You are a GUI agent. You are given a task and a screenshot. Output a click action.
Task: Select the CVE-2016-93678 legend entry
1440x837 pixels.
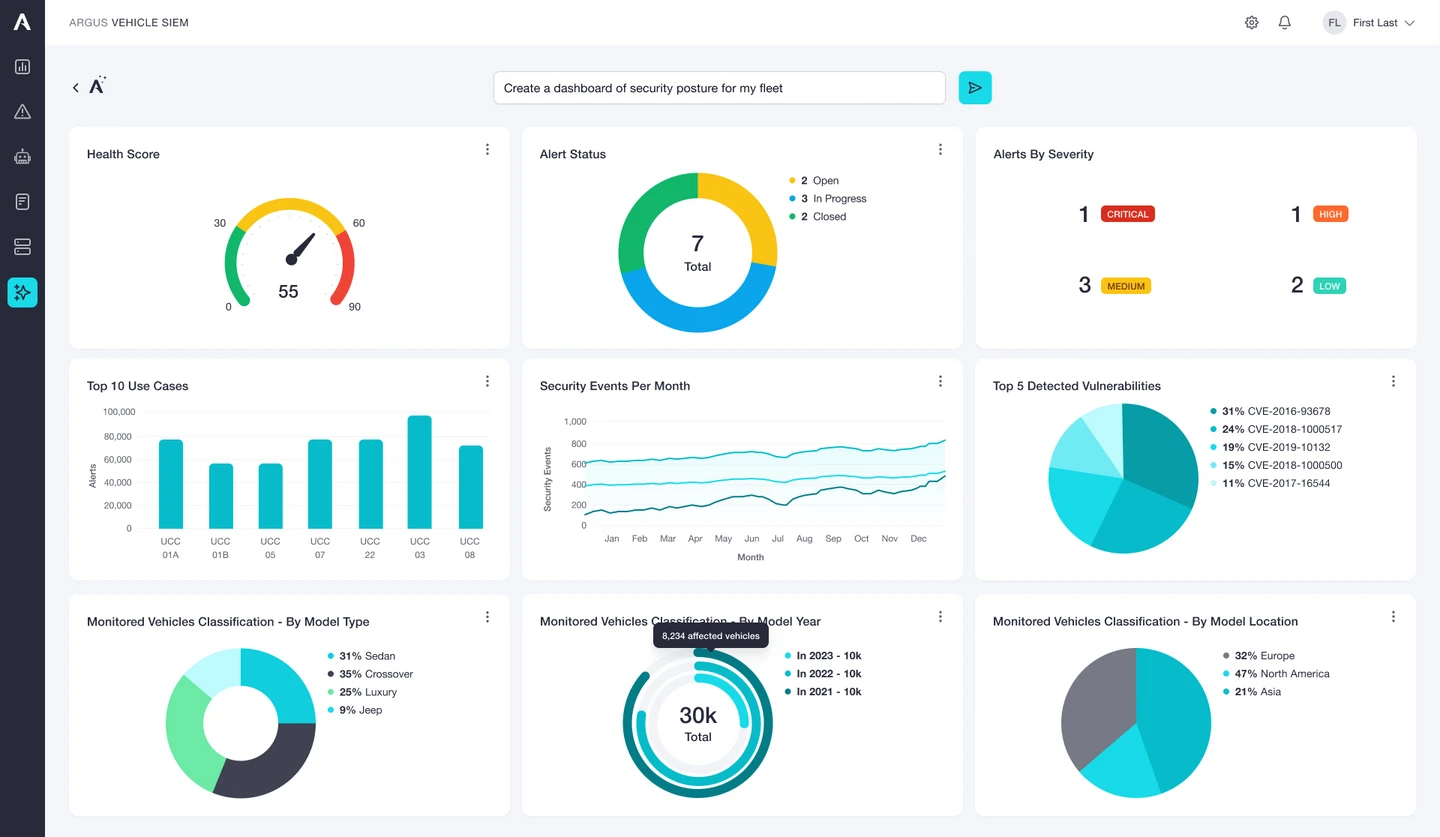click(1270, 412)
